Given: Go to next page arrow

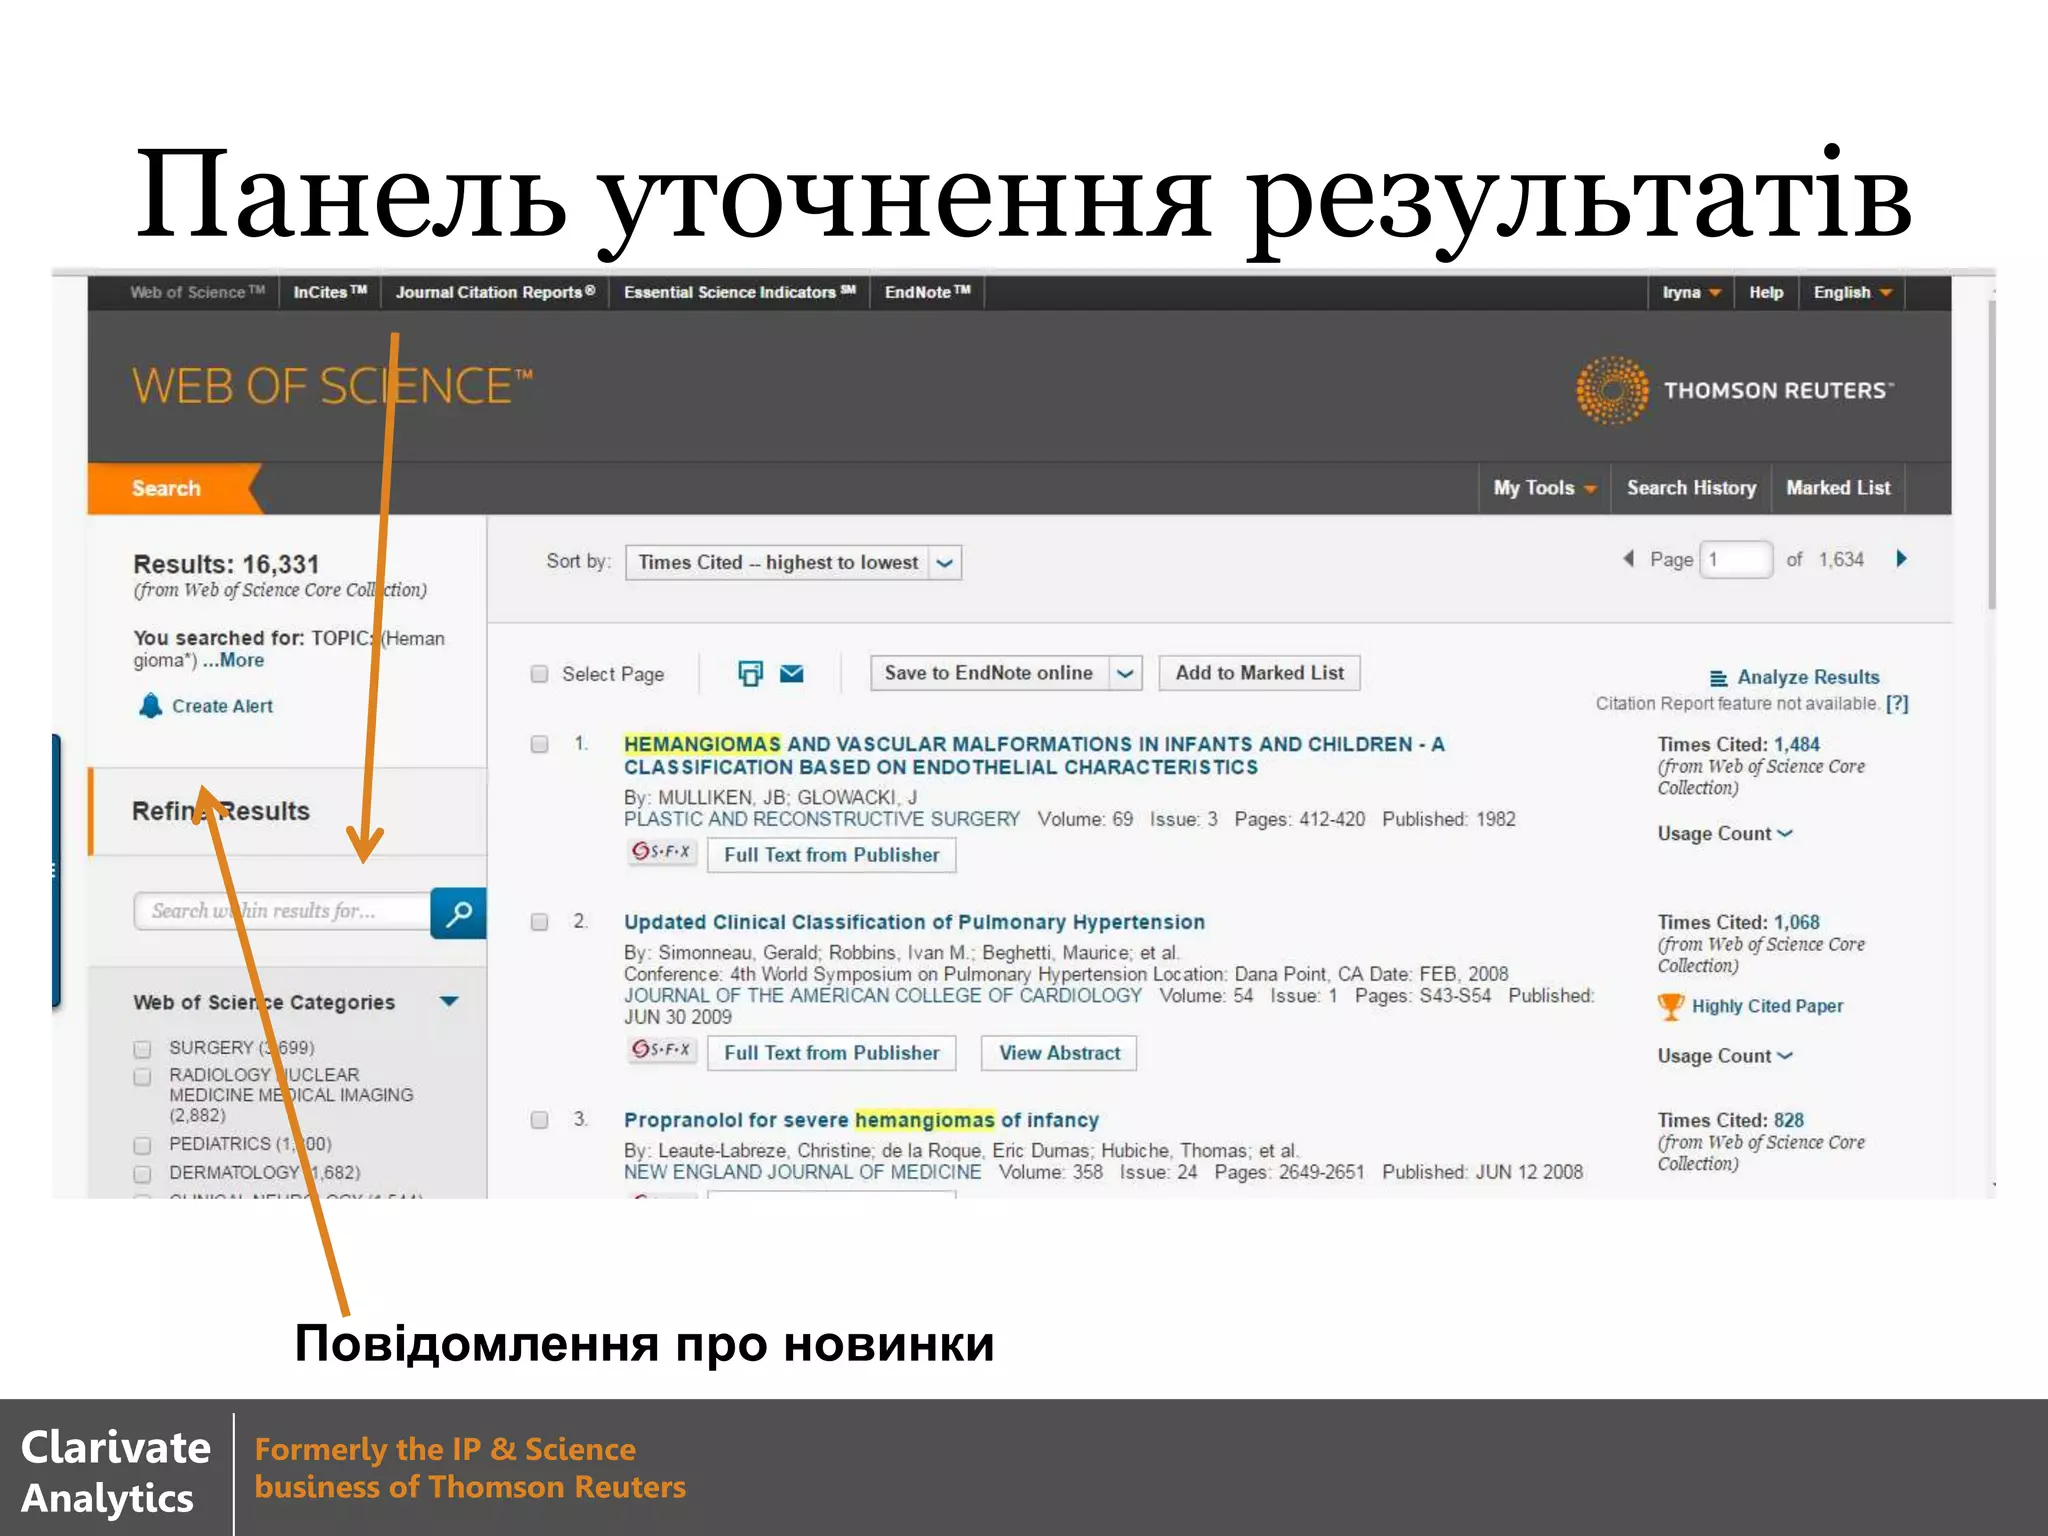Looking at the screenshot, I should pyautogui.click(x=1901, y=558).
